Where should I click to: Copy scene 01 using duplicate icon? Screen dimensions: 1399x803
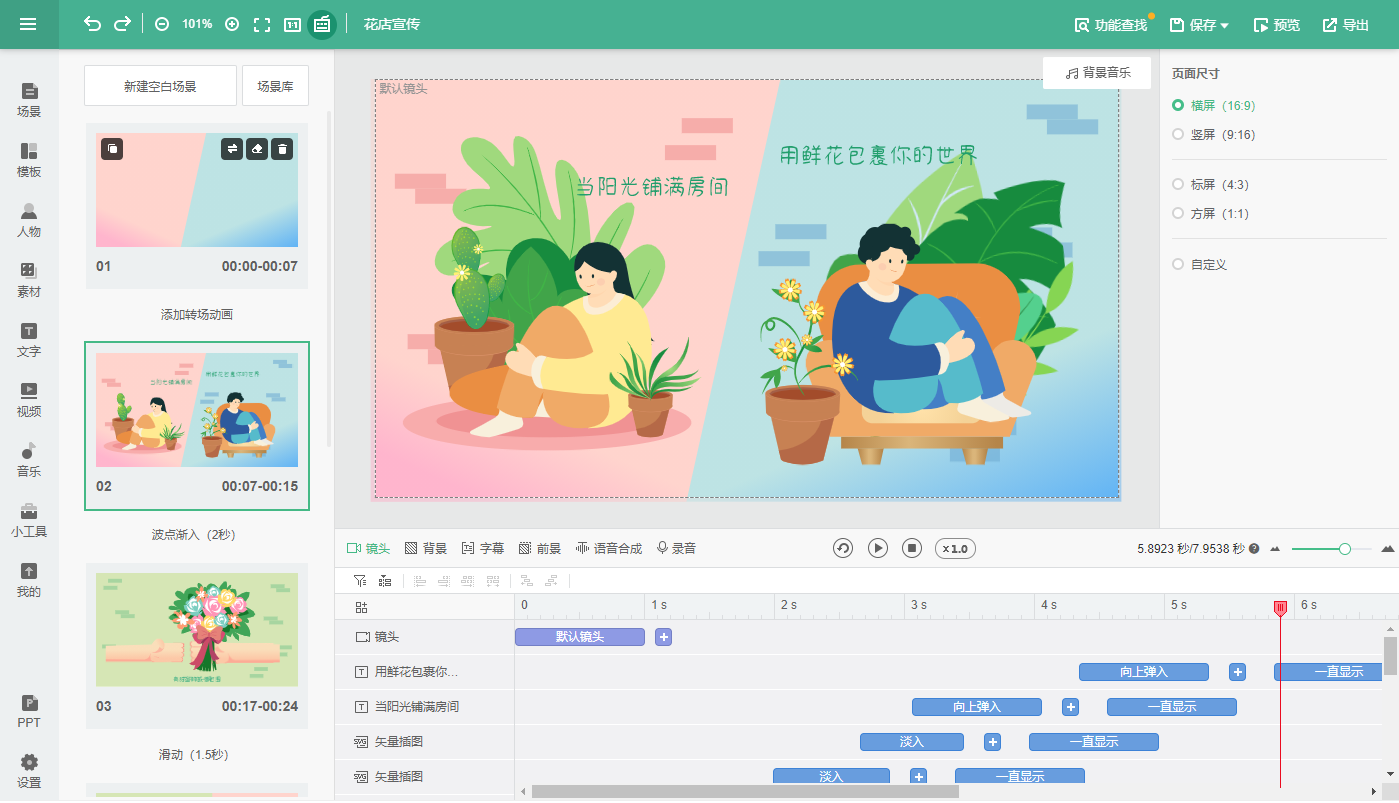[112, 149]
